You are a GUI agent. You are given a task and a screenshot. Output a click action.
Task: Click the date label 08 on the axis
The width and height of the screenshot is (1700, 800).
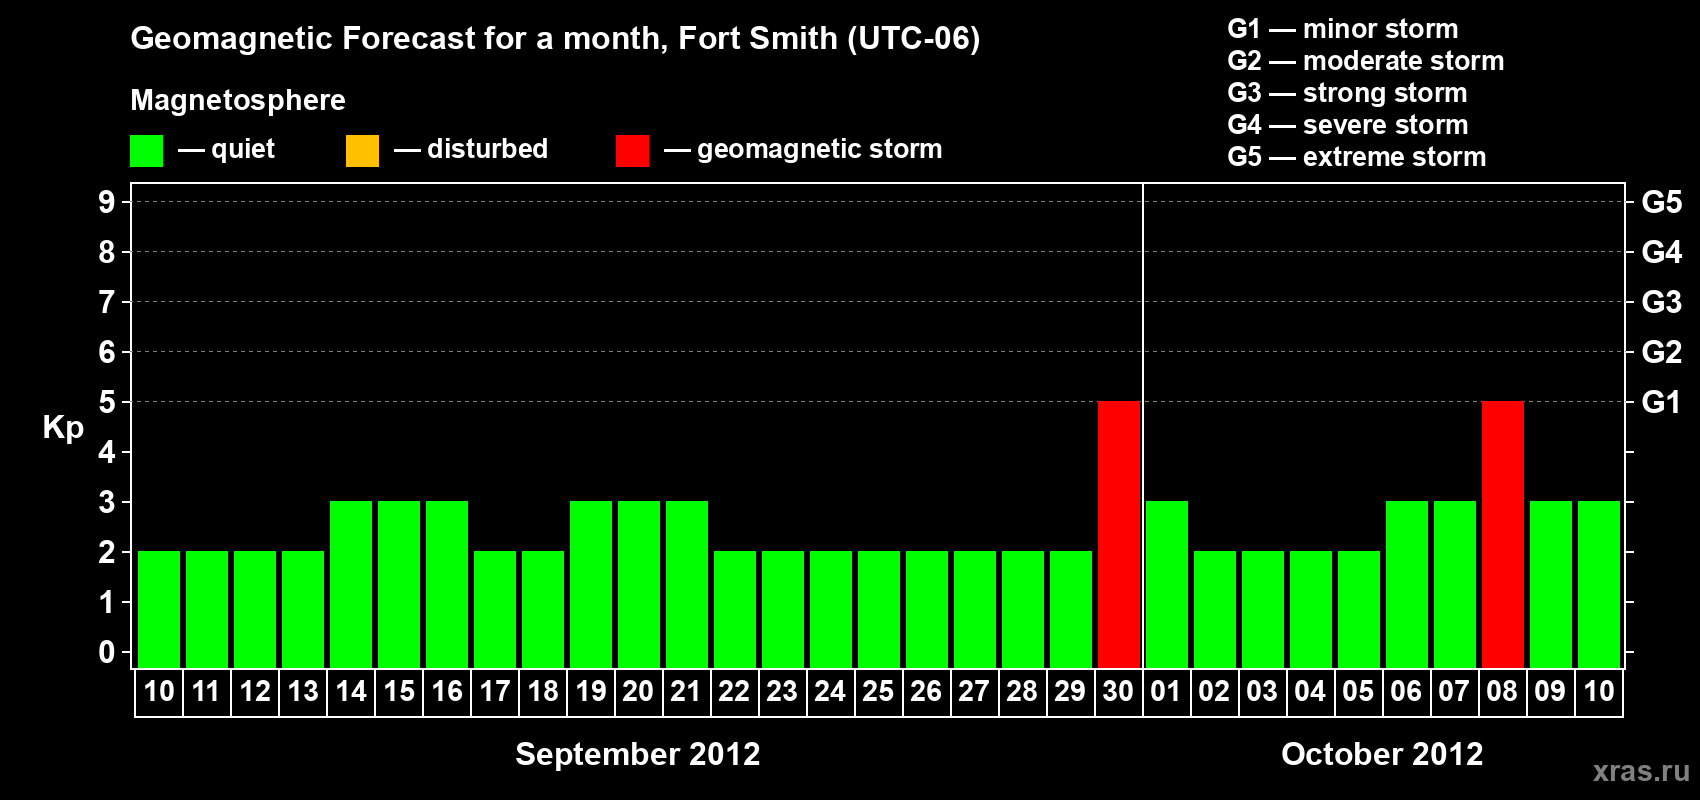(x=1502, y=691)
